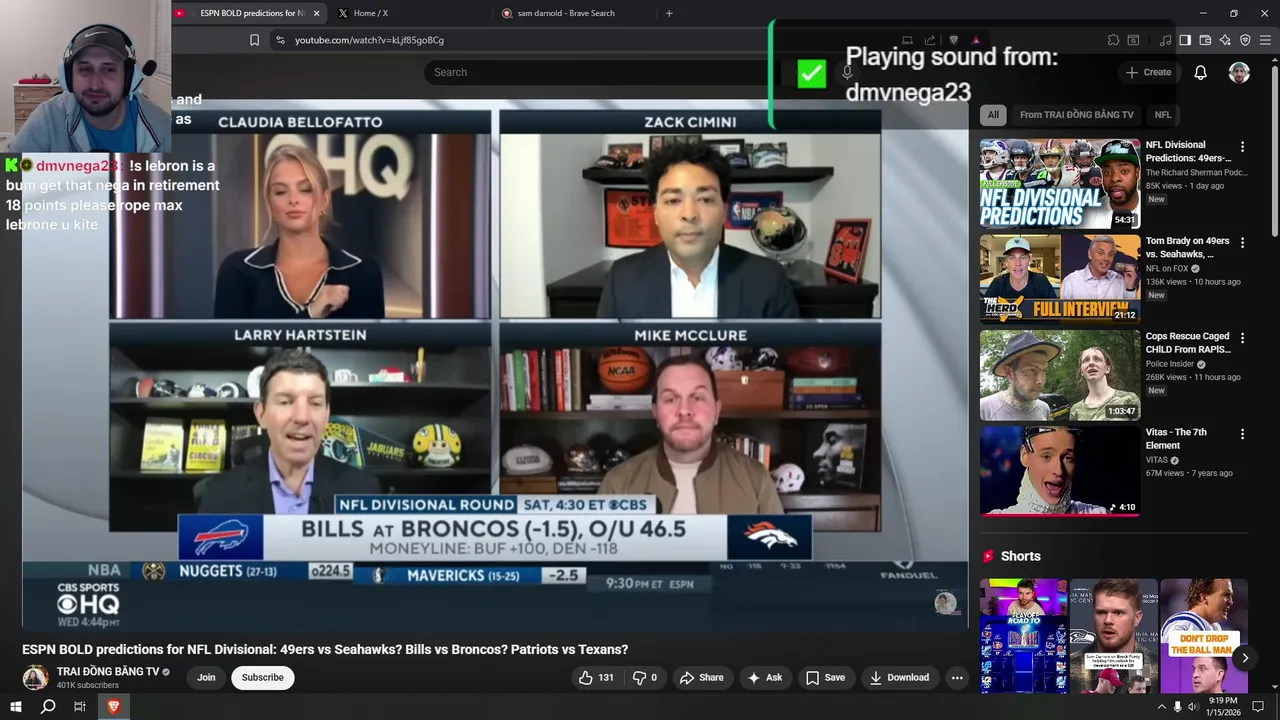
Task: Open the Brave Rewards triangle icon
Action: (976, 40)
